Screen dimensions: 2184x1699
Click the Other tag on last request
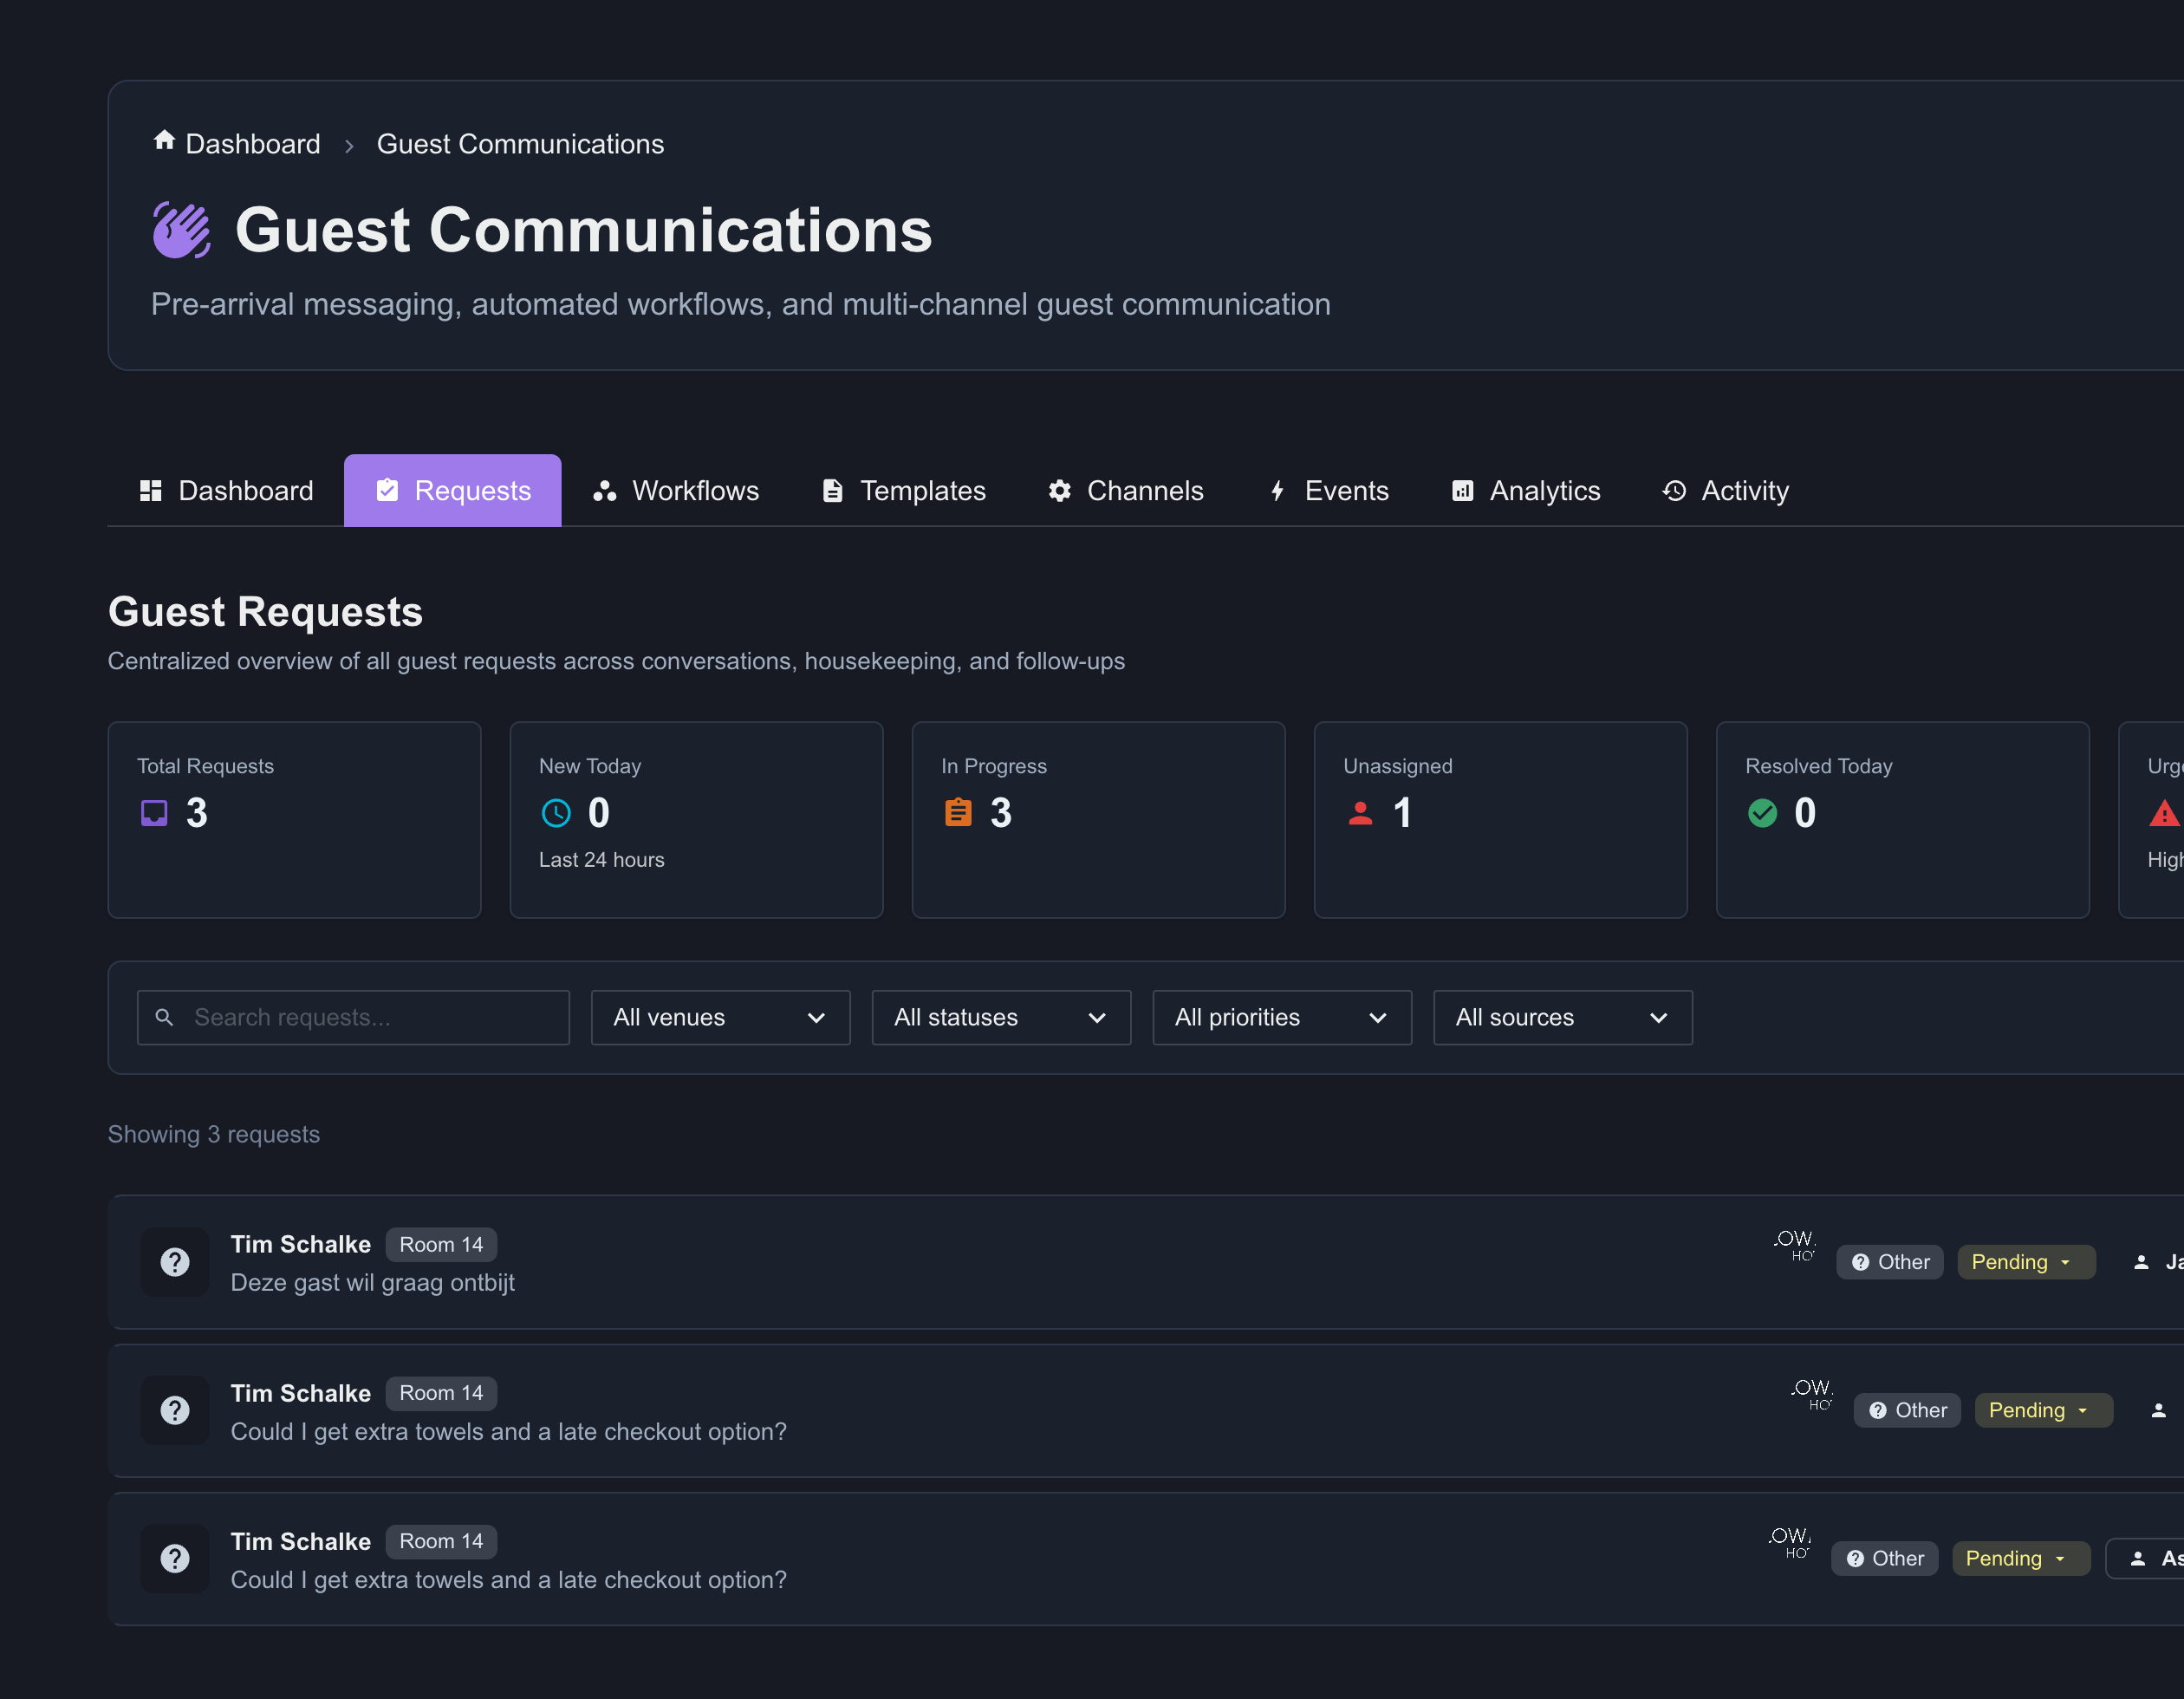[1884, 1558]
